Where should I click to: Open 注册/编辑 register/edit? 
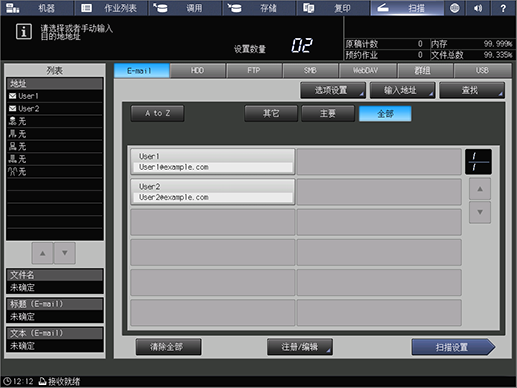tap(300, 347)
